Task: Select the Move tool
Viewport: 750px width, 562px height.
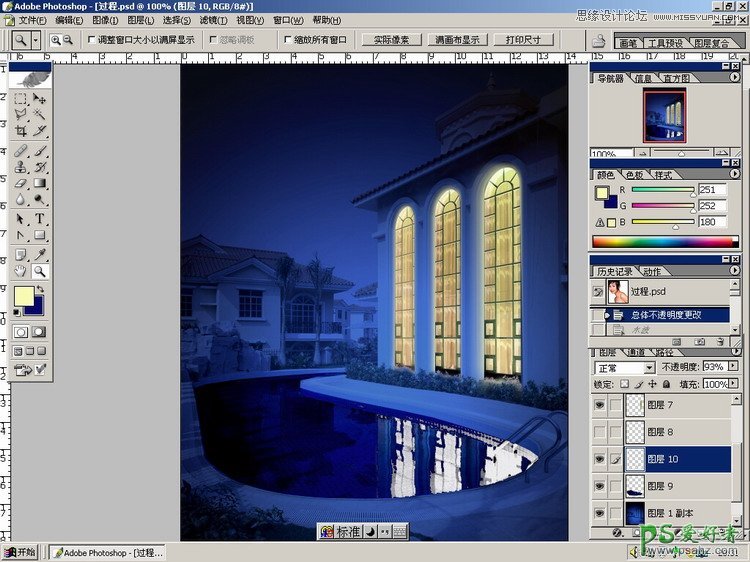Action: [40, 99]
